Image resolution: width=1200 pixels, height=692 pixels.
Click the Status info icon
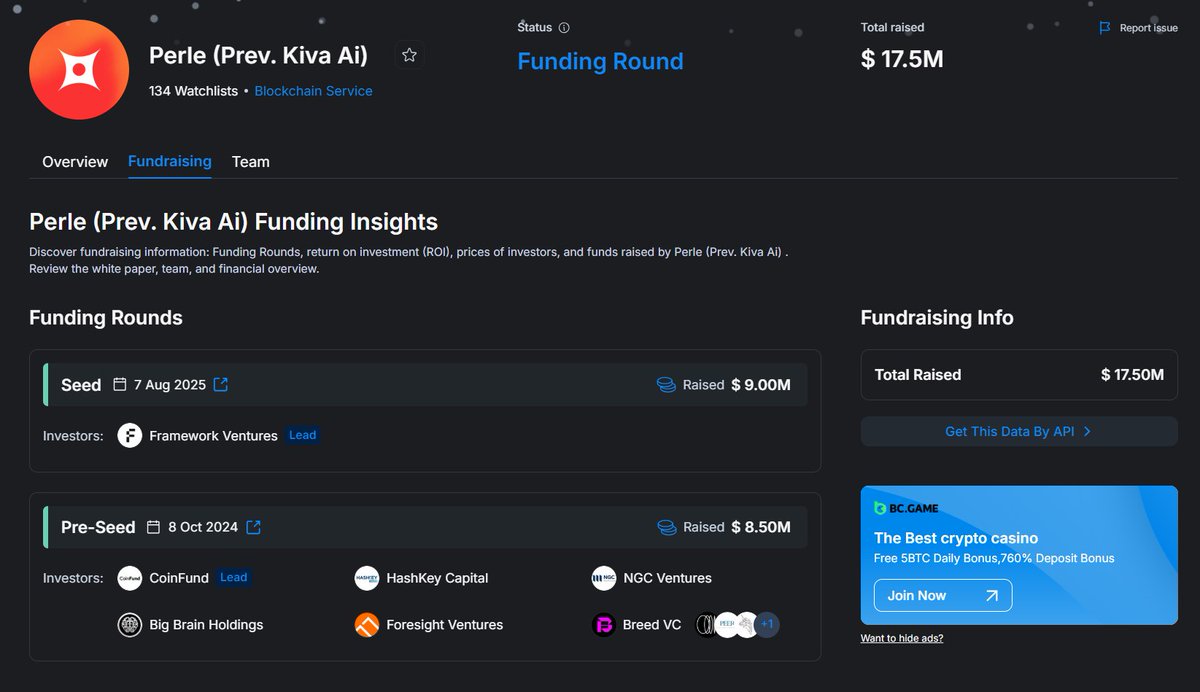pyautogui.click(x=564, y=28)
